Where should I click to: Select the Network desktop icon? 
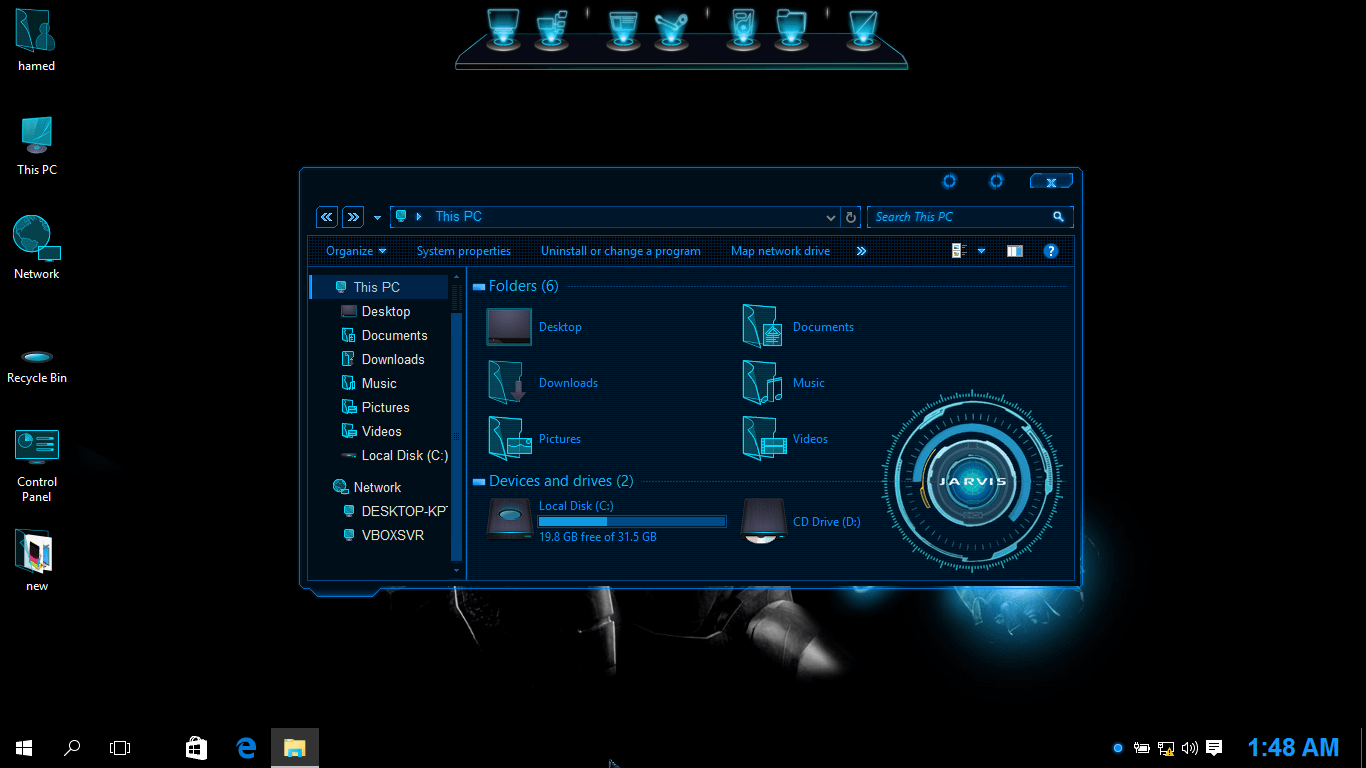coord(37,248)
